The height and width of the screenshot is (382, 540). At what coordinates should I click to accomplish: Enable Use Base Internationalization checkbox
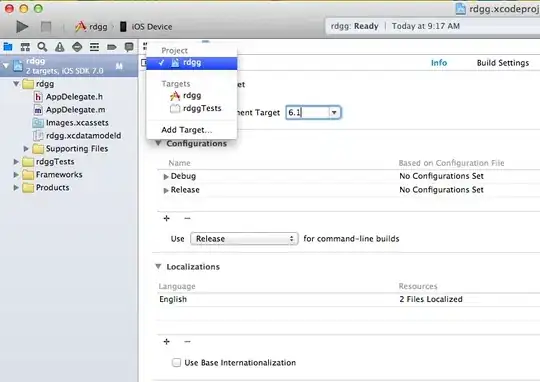click(x=176, y=362)
